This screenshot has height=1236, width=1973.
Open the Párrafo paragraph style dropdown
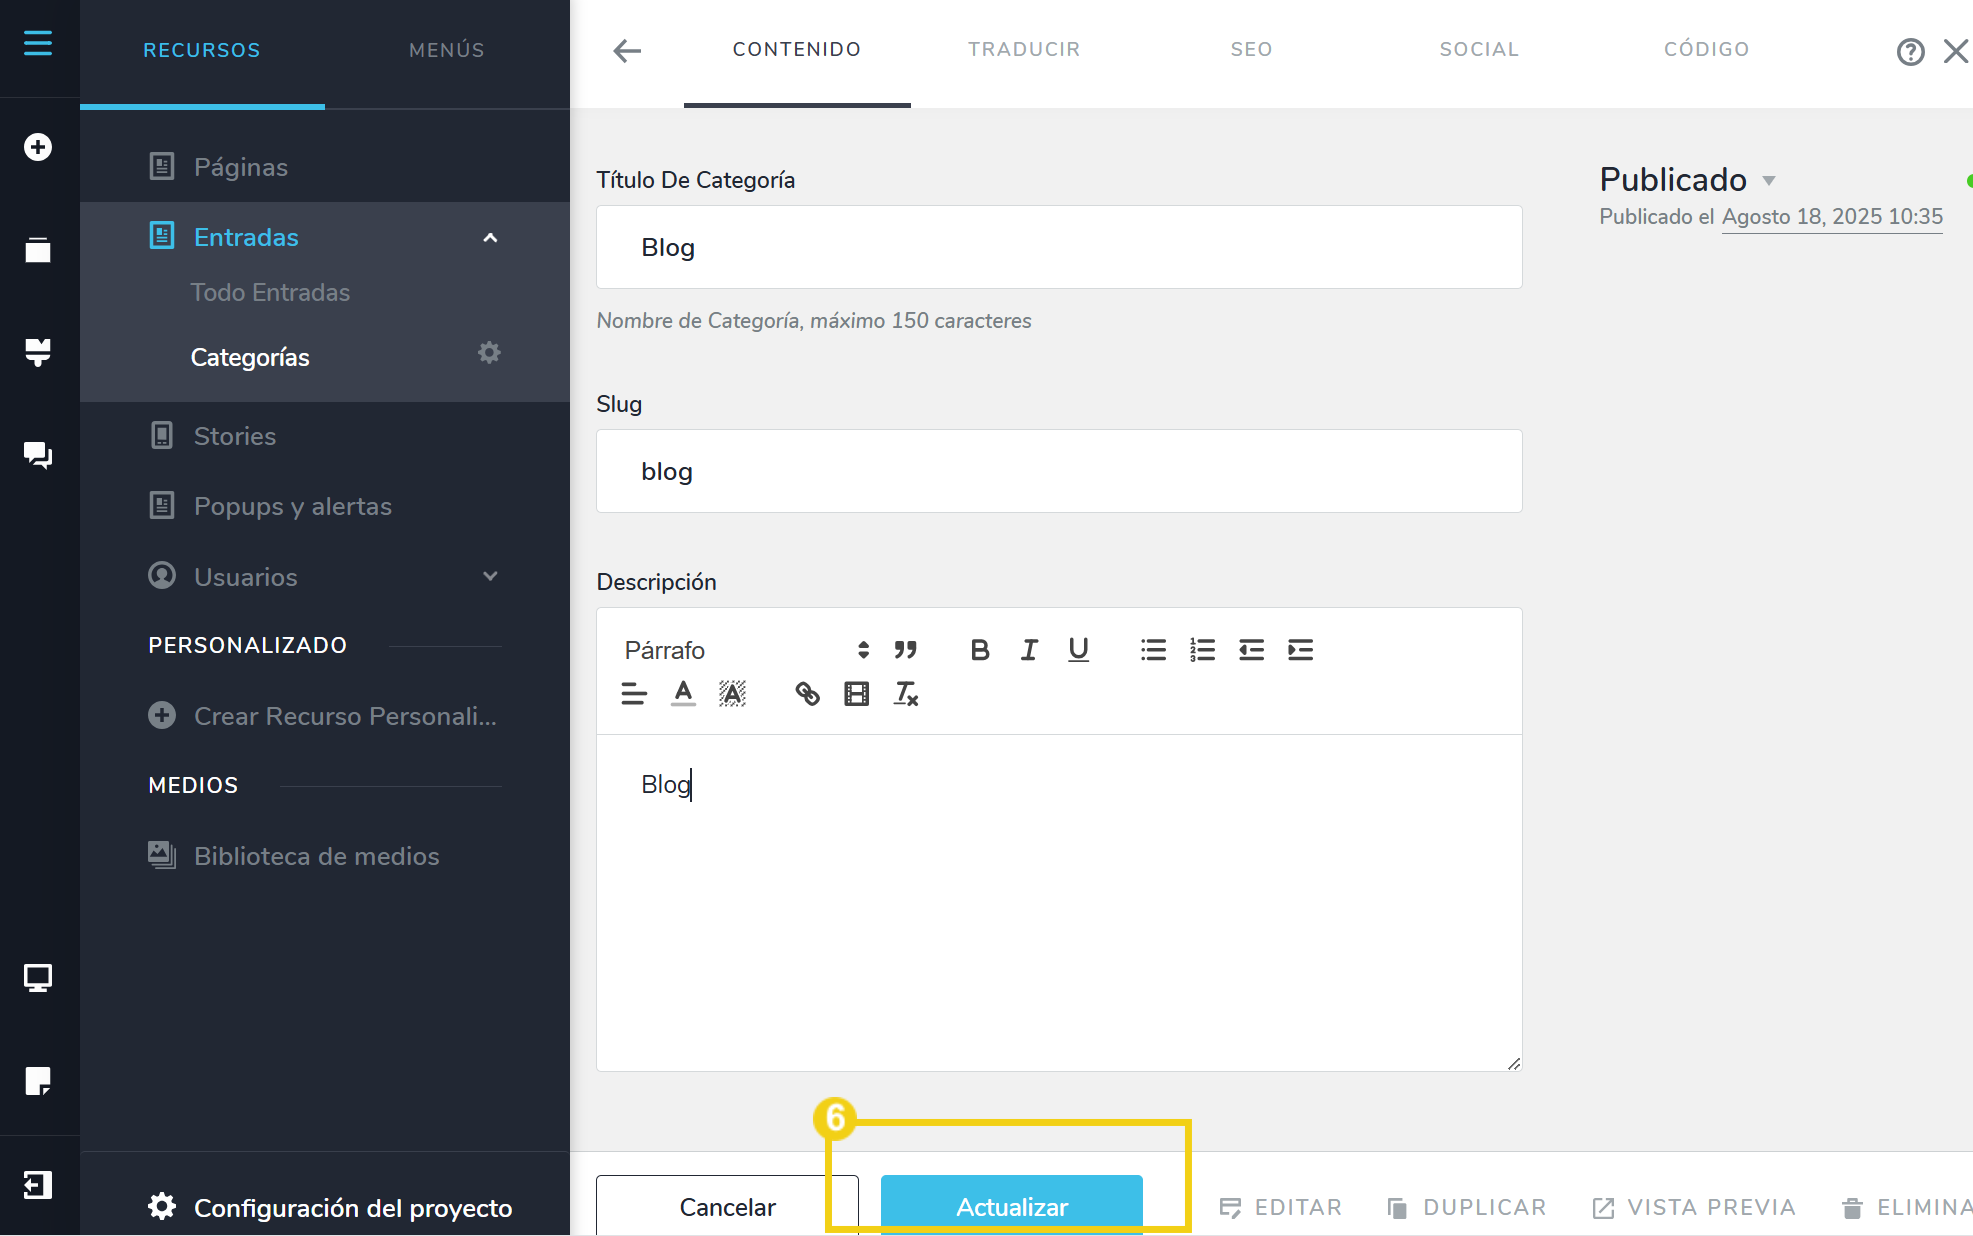746,650
